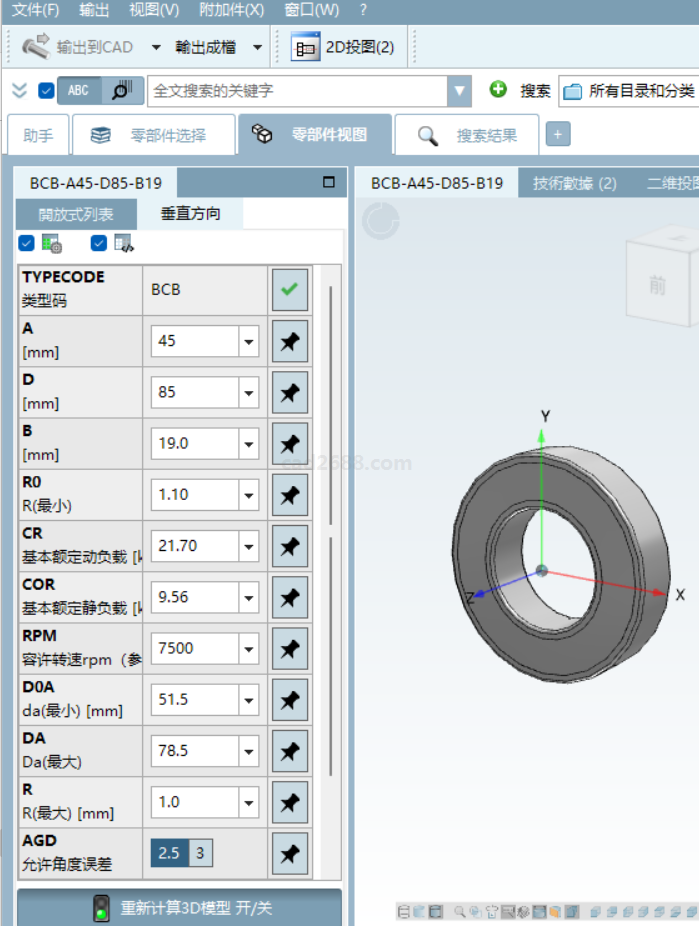
Task: Click the green checkmark beside TYPECODE
Action: point(289,290)
